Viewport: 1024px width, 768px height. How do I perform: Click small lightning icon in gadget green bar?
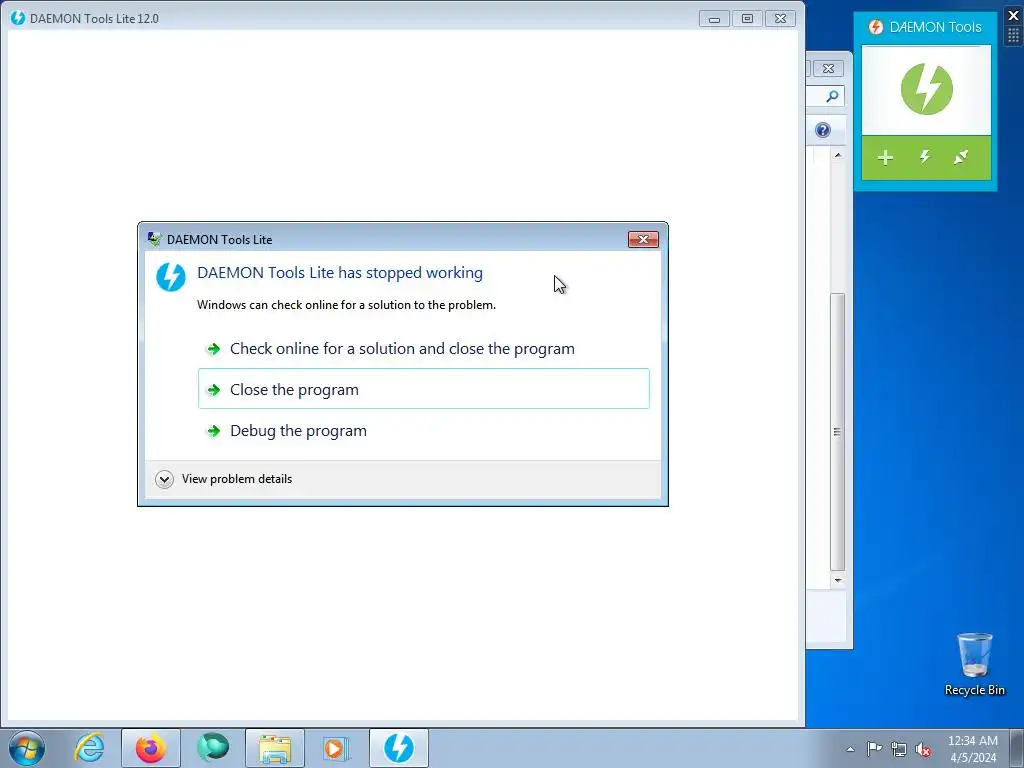pos(925,157)
